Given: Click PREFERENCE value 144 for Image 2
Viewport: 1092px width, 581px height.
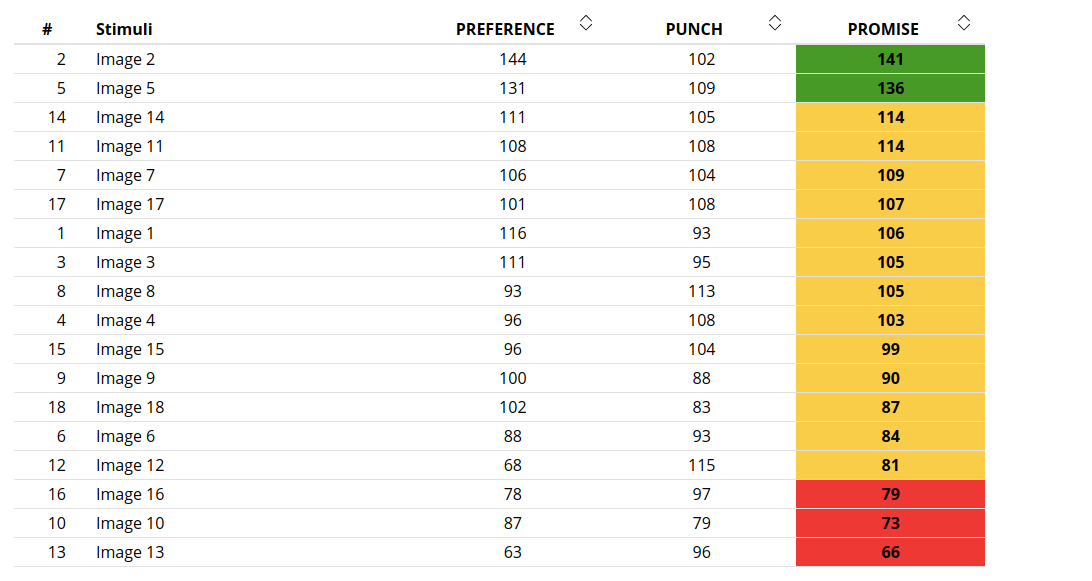Looking at the screenshot, I should 513,59.
